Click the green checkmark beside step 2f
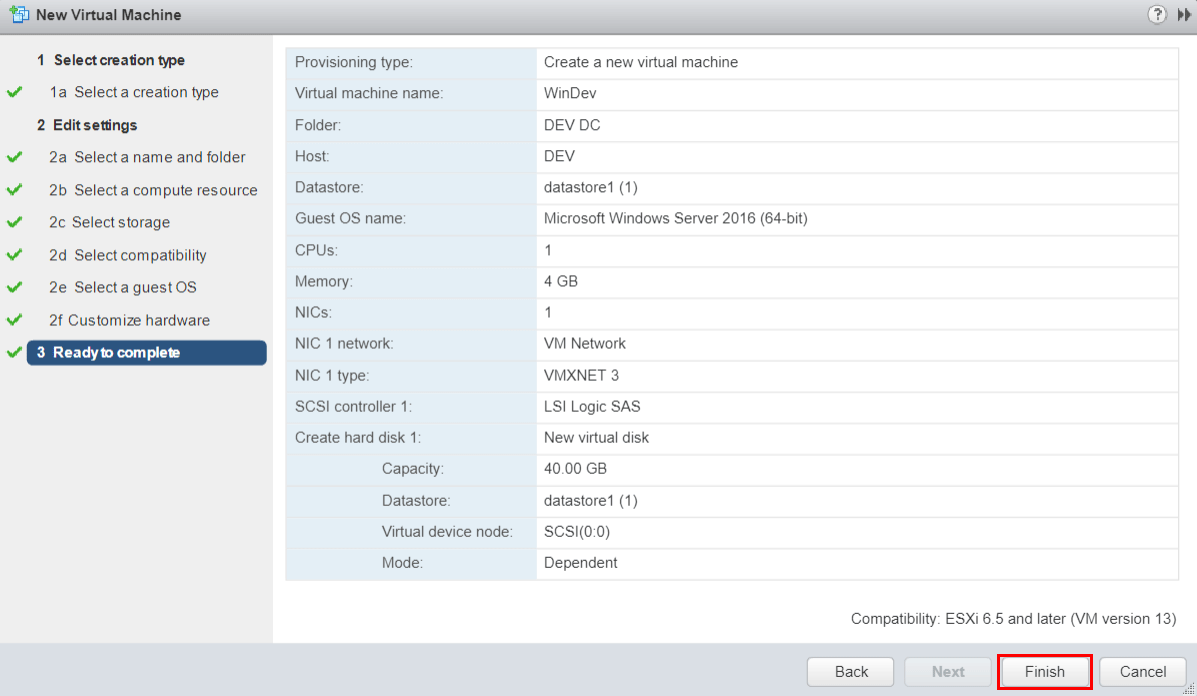Screen dimensions: 1197x696 15,320
